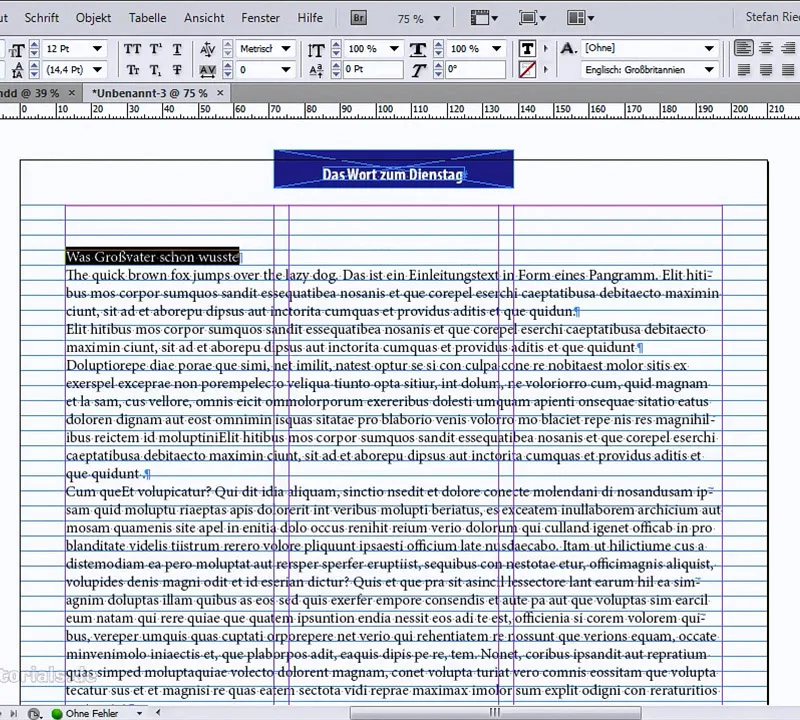
Task: Open the 12 Pt font size dropdown
Action: click(97, 49)
